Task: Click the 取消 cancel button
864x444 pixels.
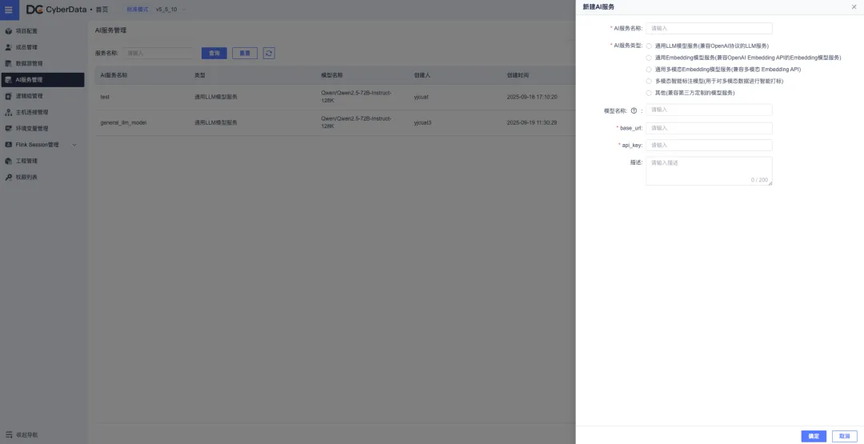Action: (x=845, y=436)
